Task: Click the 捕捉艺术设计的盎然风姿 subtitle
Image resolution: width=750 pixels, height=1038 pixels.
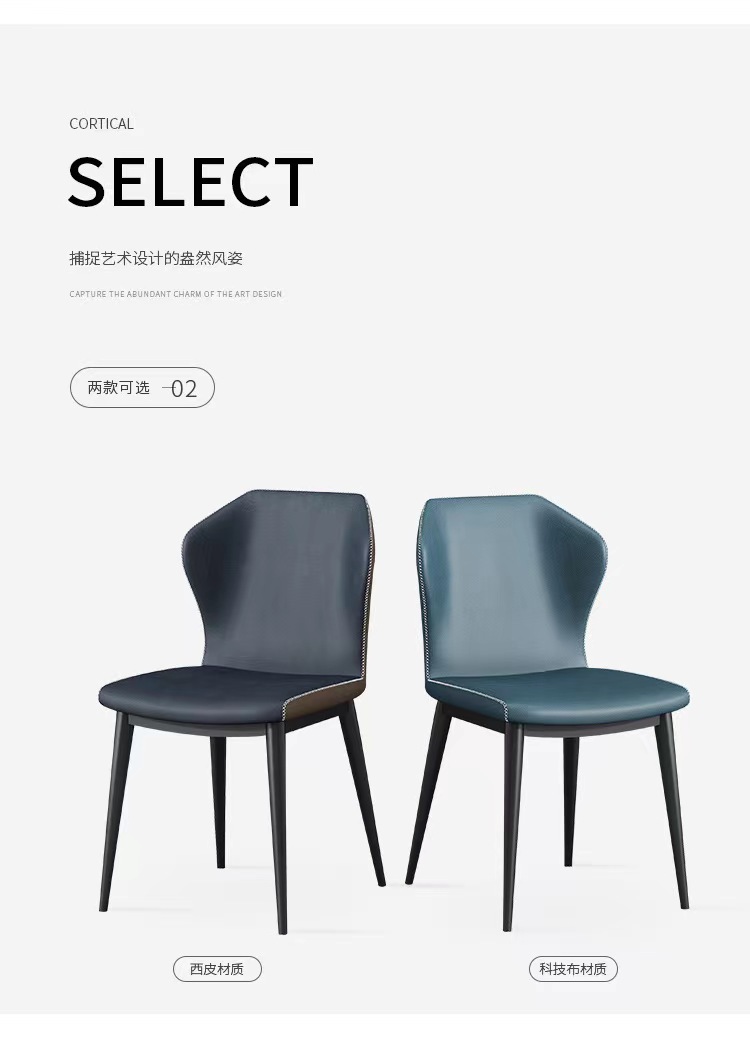Action: click(156, 258)
